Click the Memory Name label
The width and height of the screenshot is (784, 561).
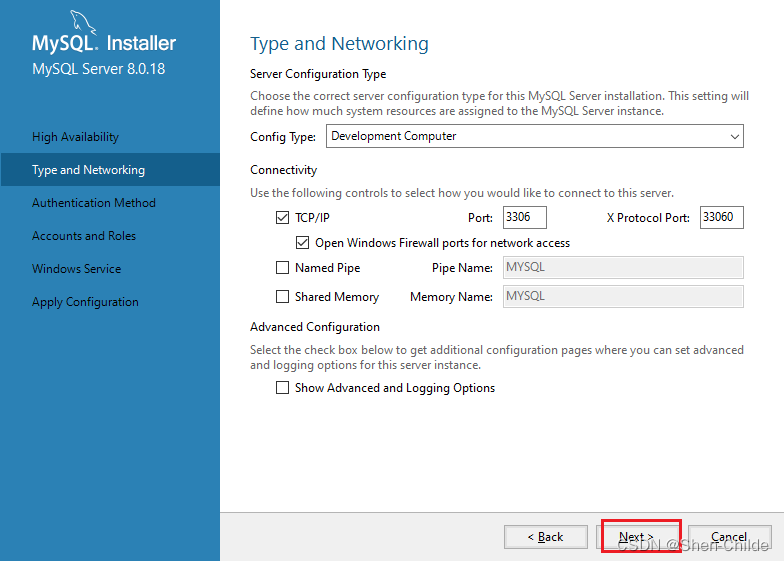point(451,297)
